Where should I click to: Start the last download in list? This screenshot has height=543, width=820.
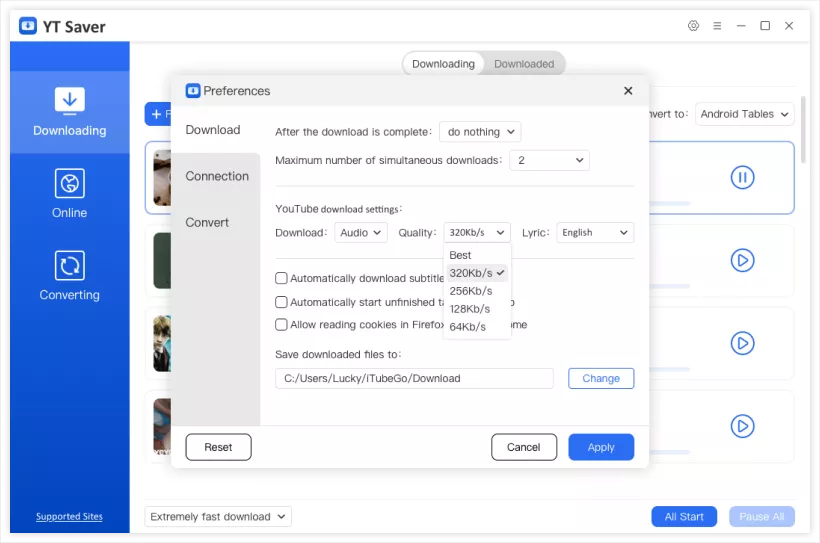point(741,426)
